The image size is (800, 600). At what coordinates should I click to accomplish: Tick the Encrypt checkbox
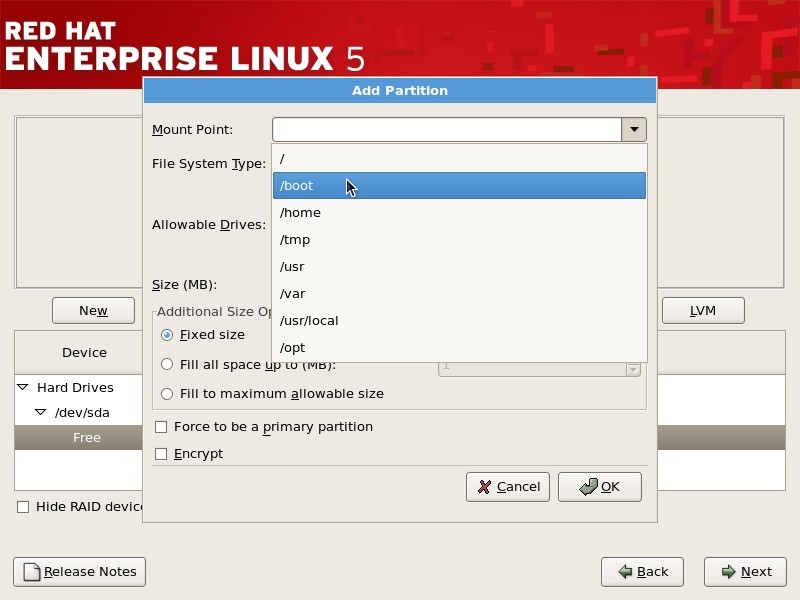161,454
